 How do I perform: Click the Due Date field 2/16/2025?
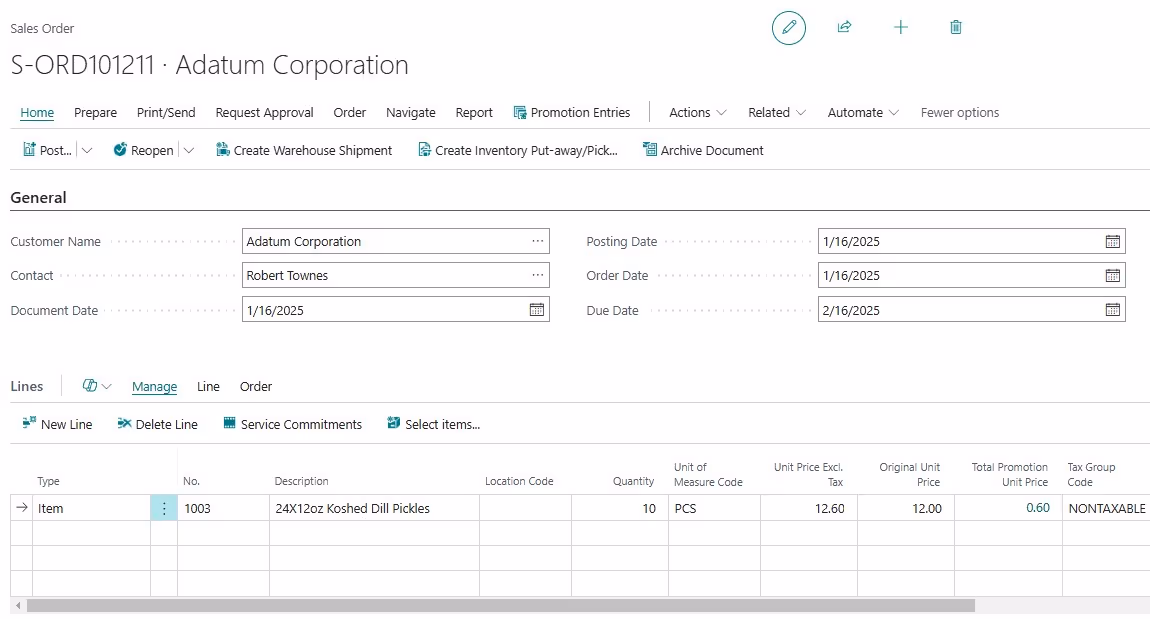[x=971, y=310]
